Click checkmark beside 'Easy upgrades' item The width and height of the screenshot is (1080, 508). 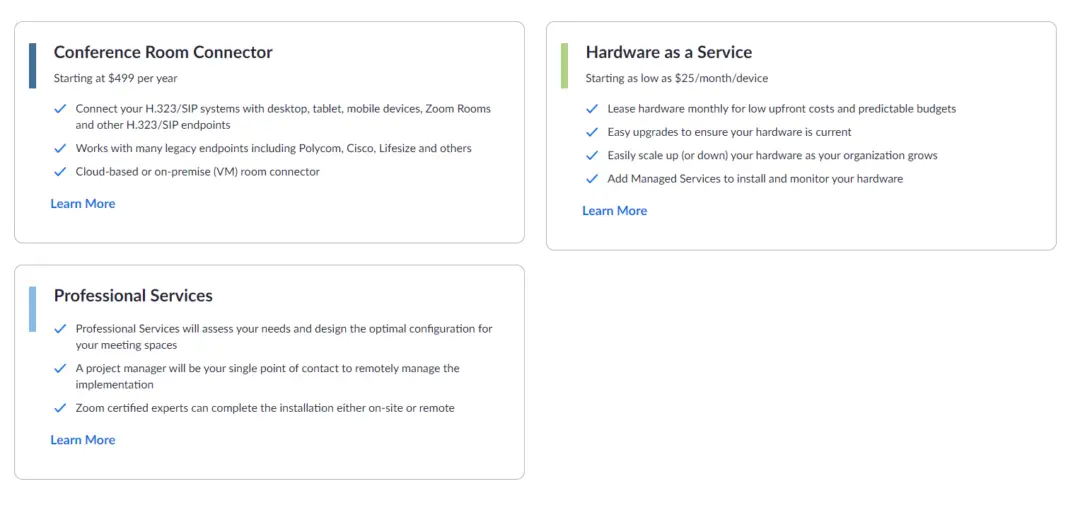(x=592, y=132)
